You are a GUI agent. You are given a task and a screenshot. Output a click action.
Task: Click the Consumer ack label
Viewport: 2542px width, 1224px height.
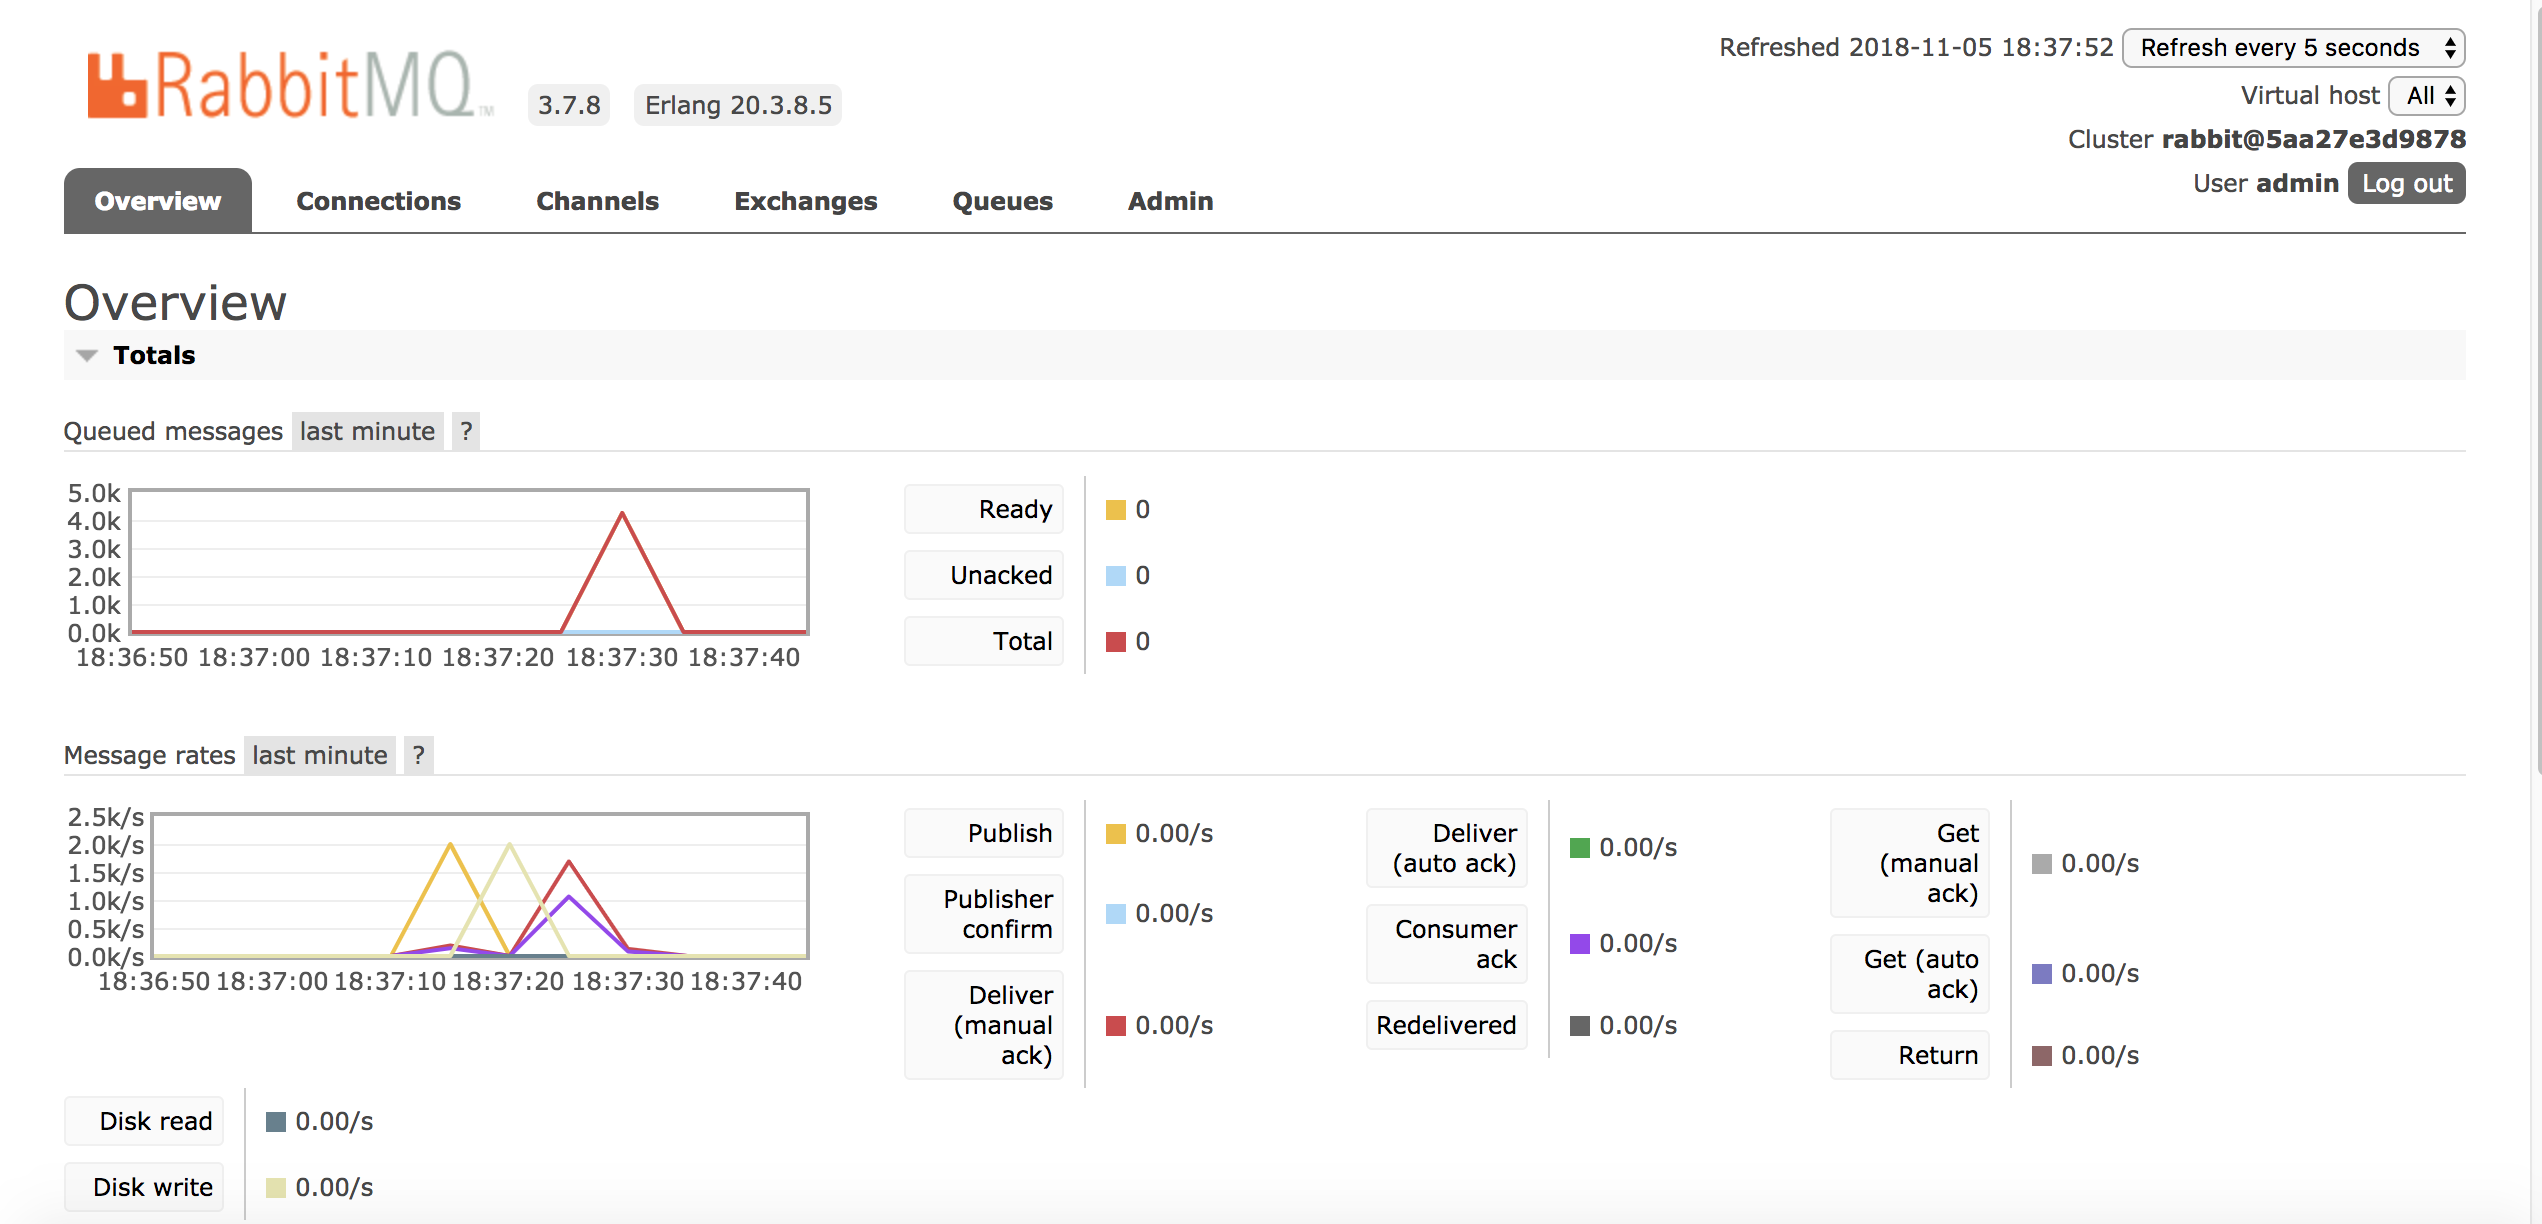tap(1447, 944)
